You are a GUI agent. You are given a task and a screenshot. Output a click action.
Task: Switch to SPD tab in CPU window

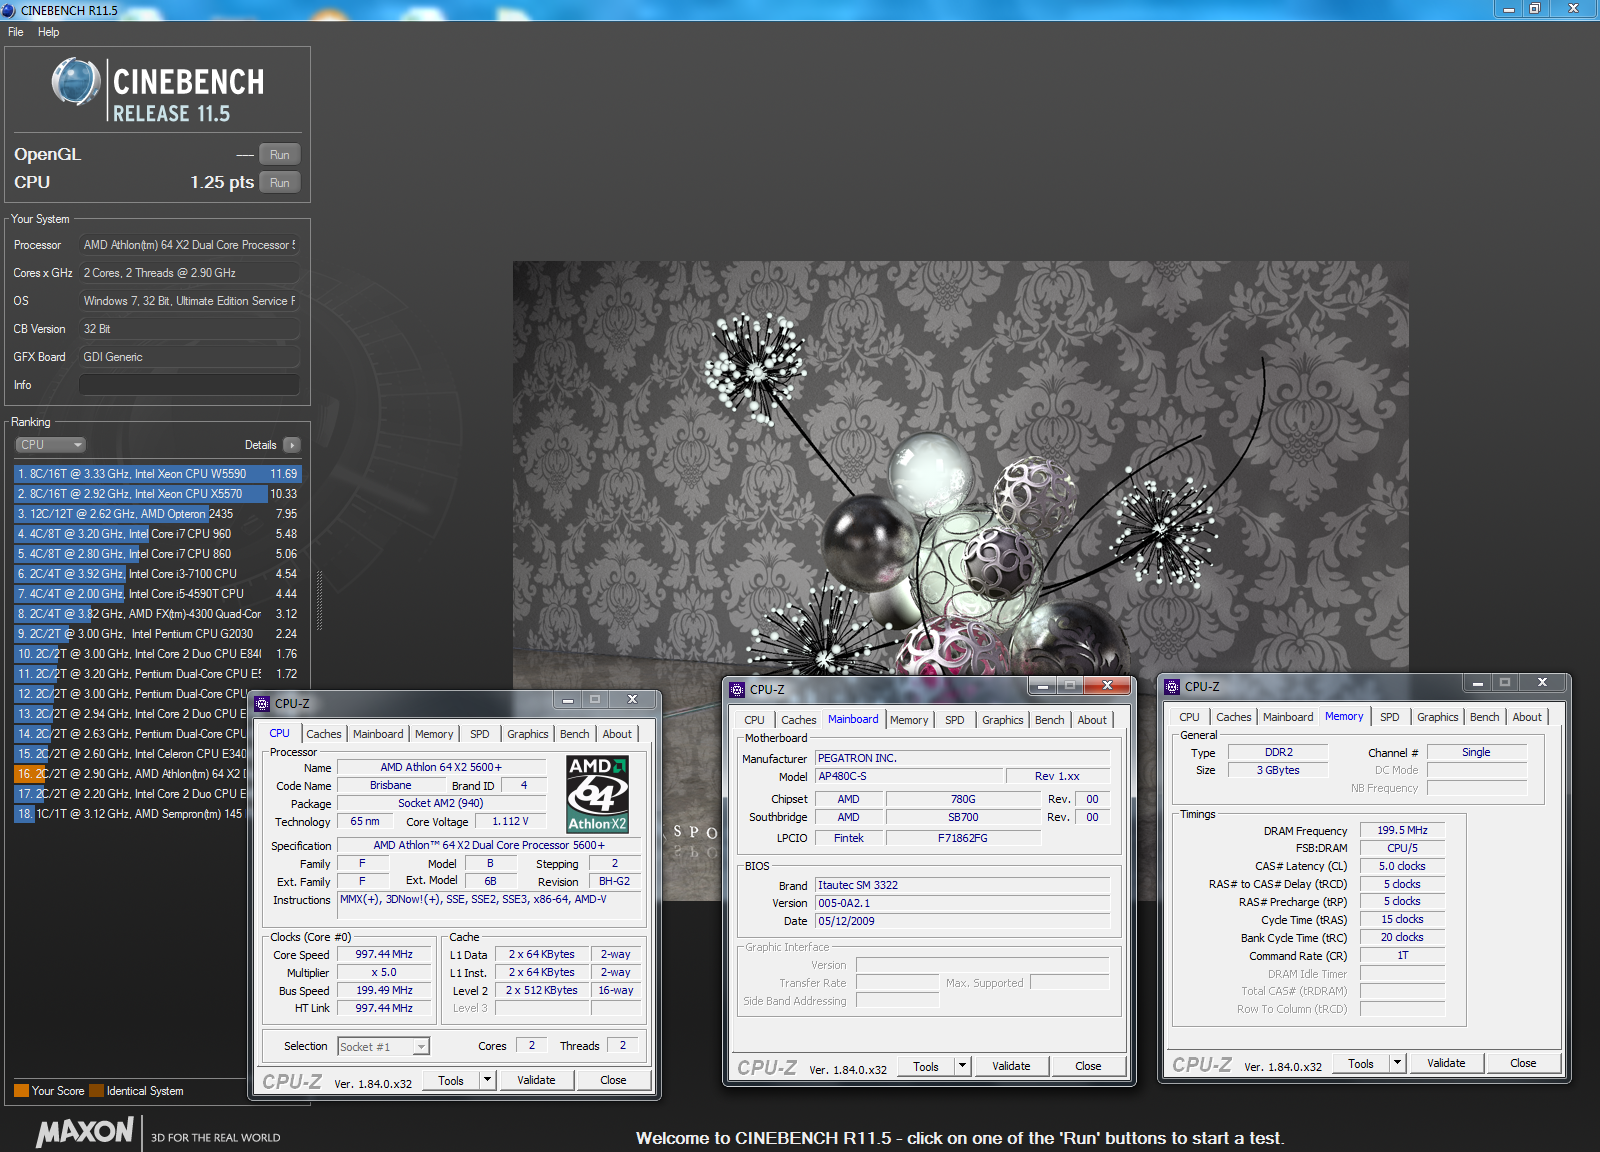click(x=480, y=734)
